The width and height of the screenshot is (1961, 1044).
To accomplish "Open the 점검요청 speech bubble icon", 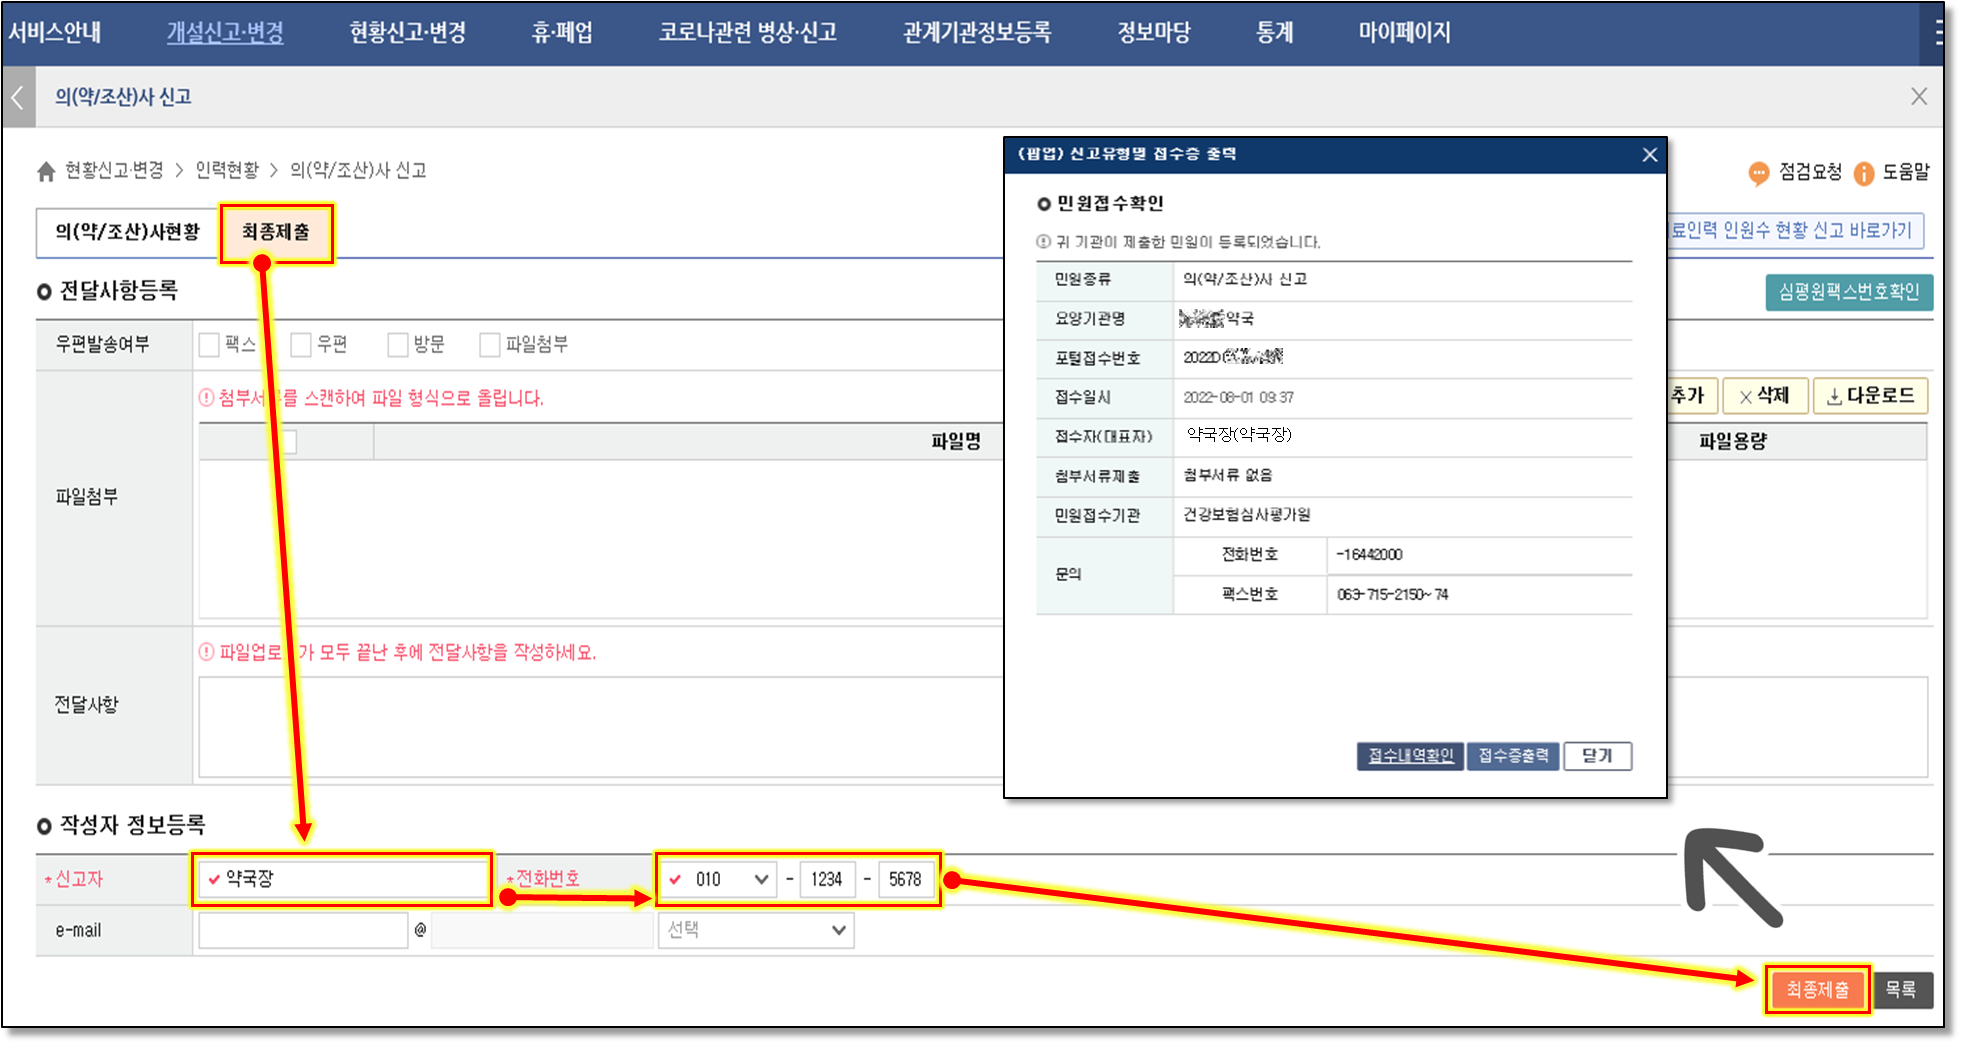I will pos(1758,173).
